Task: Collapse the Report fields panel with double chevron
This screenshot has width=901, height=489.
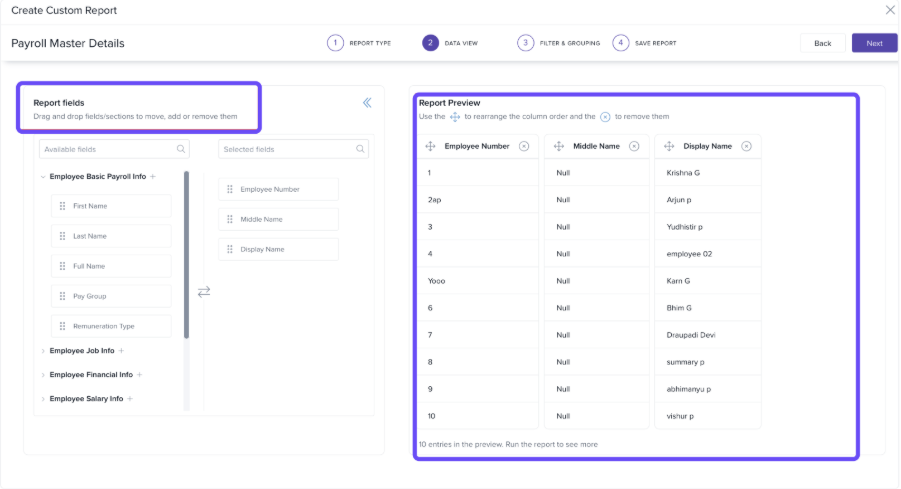Action: (x=367, y=102)
